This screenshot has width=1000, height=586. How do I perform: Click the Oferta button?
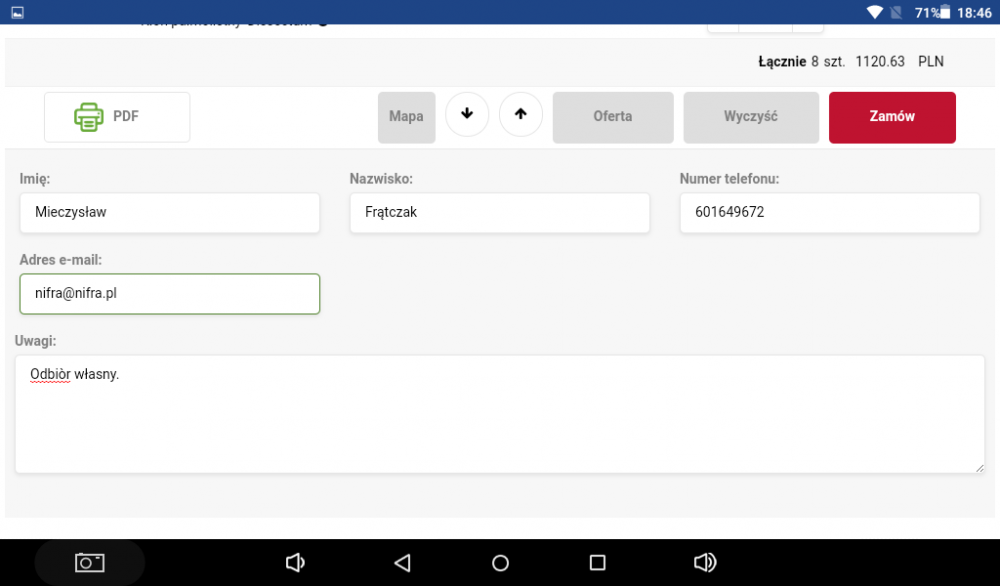tap(612, 117)
